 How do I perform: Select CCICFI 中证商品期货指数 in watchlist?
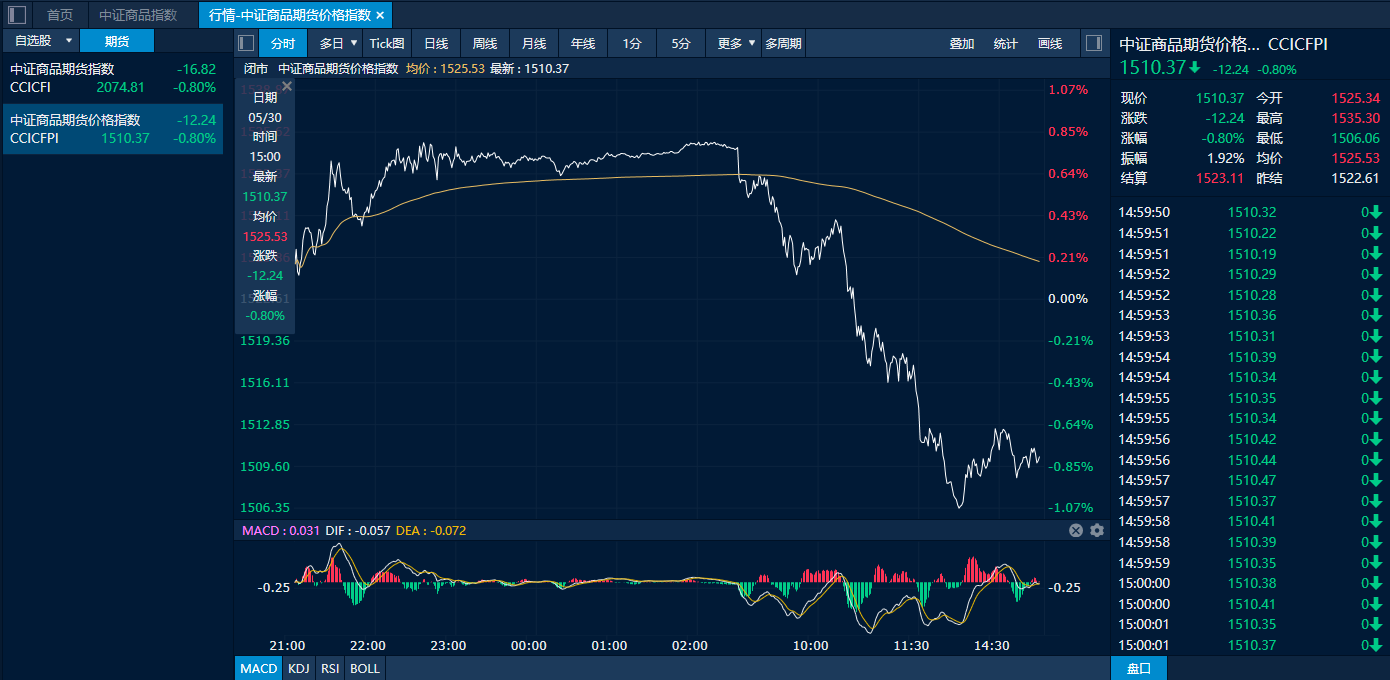(112, 78)
